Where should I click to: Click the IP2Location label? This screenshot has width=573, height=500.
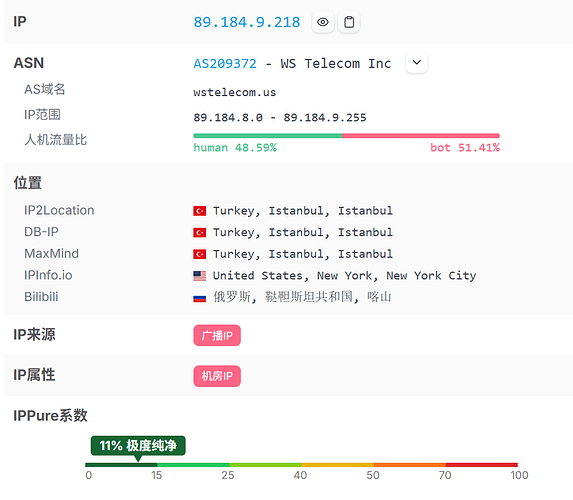tap(59, 210)
